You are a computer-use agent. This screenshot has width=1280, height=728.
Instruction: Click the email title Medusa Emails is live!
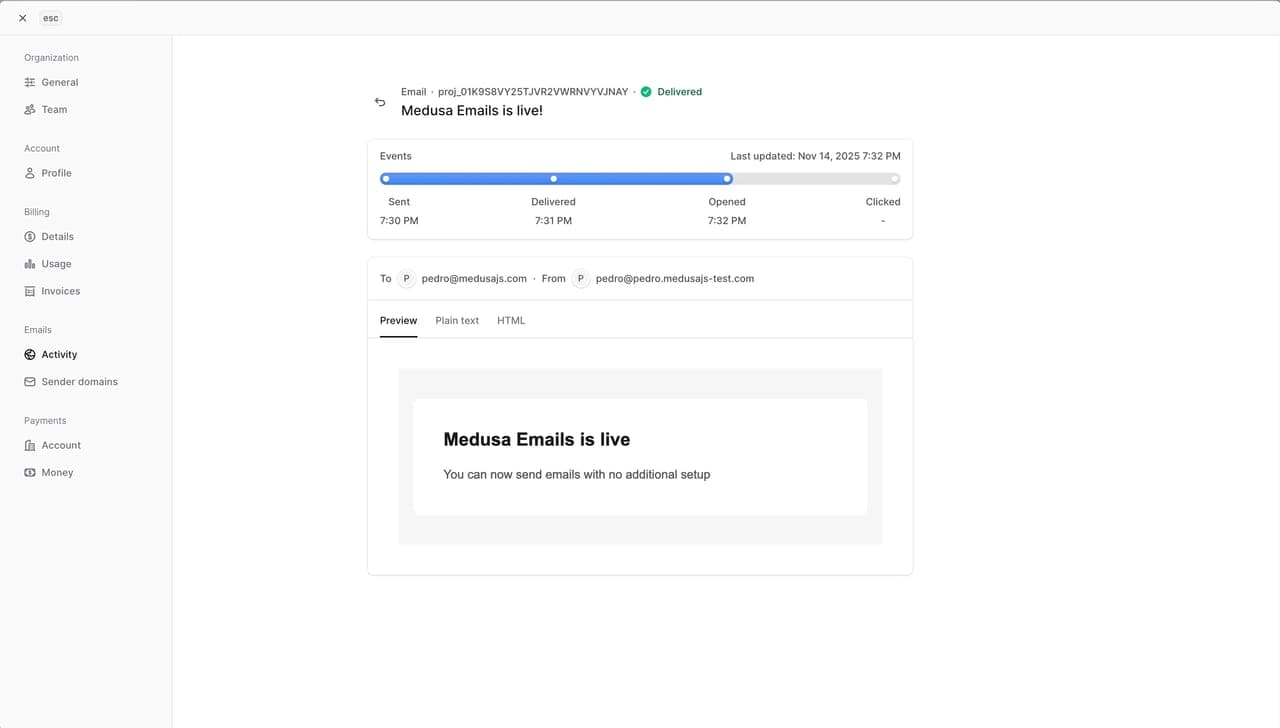(472, 110)
